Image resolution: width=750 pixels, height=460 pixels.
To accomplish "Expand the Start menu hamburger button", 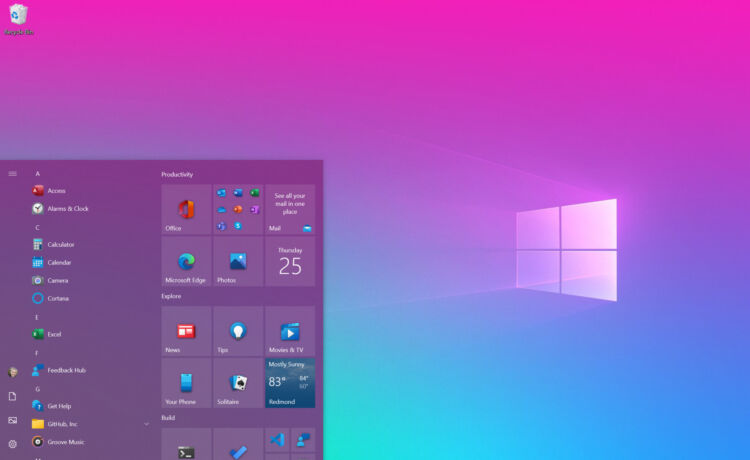I will 12,174.
